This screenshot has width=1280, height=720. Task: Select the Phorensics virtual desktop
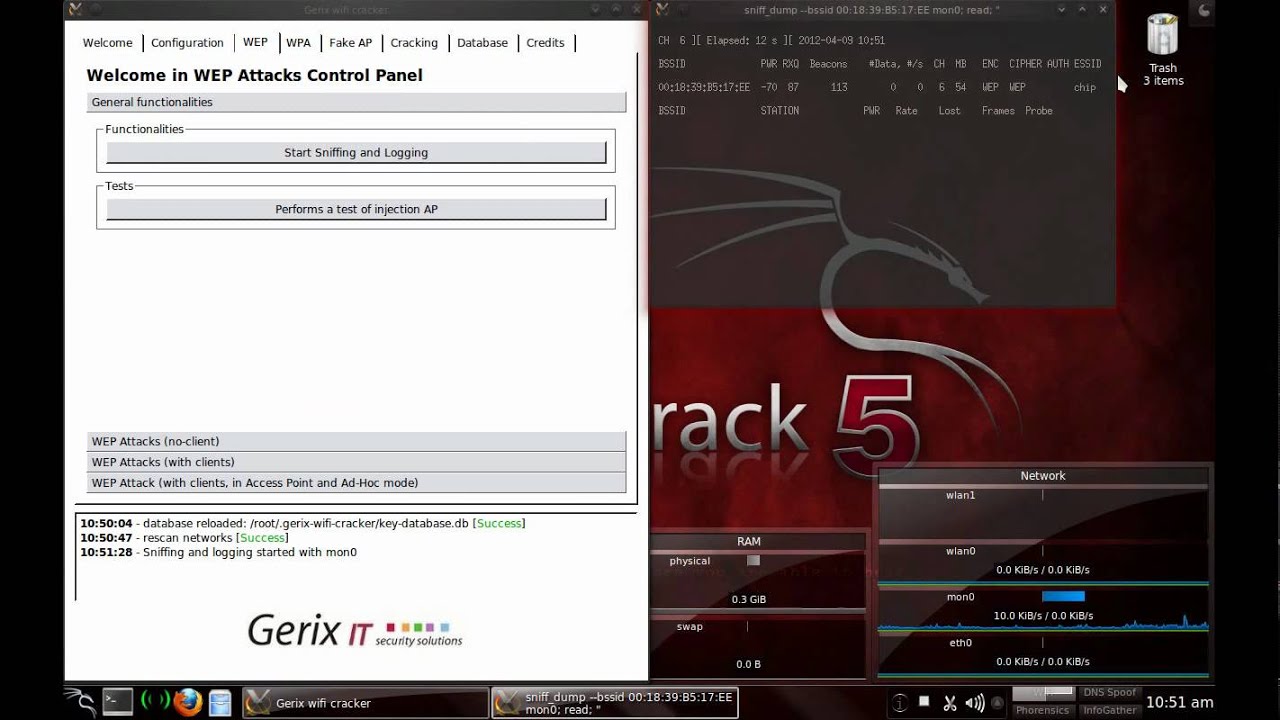(x=1043, y=710)
